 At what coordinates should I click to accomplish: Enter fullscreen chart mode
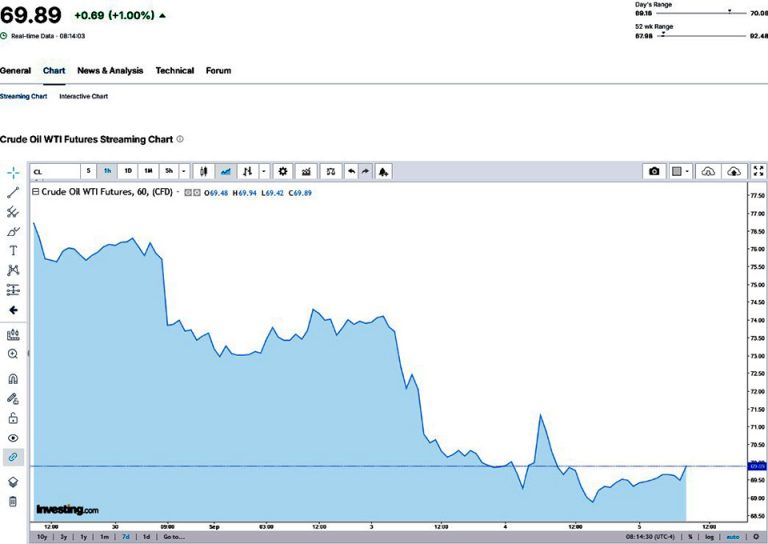click(x=758, y=171)
